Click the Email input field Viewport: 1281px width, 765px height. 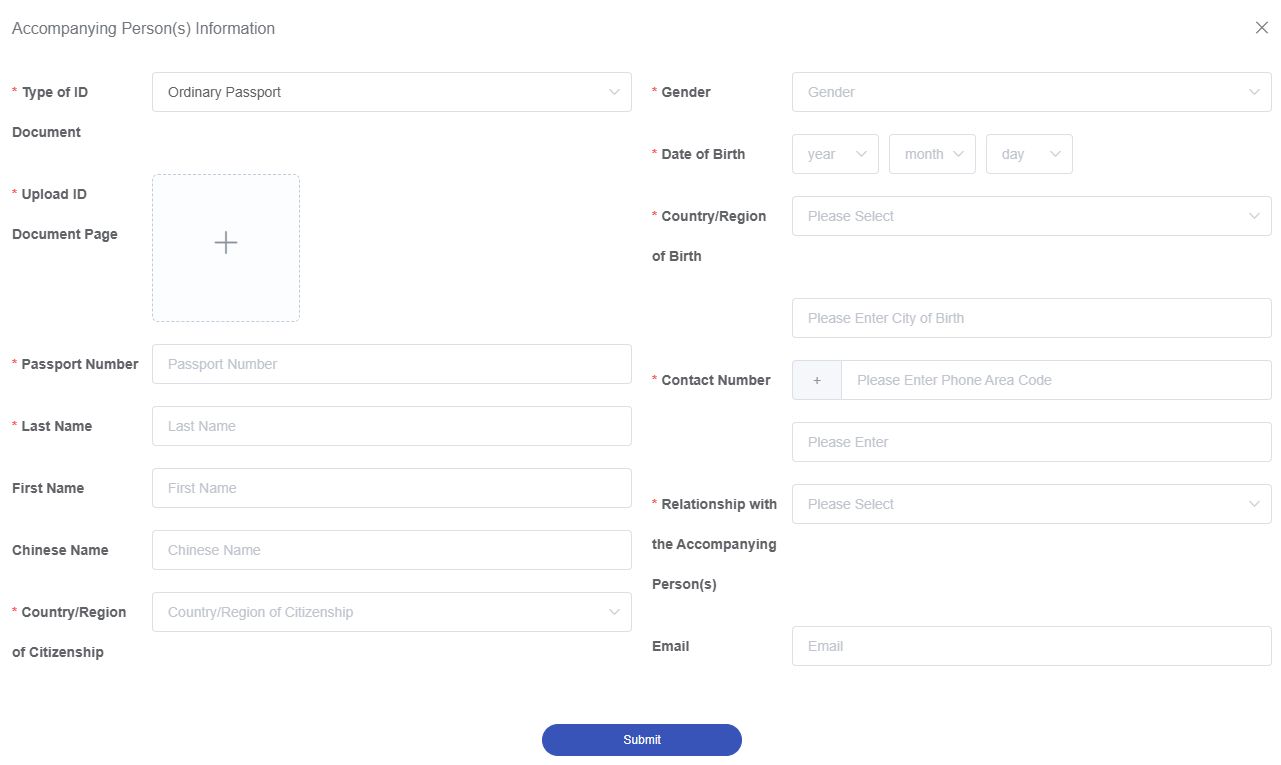coord(1031,646)
